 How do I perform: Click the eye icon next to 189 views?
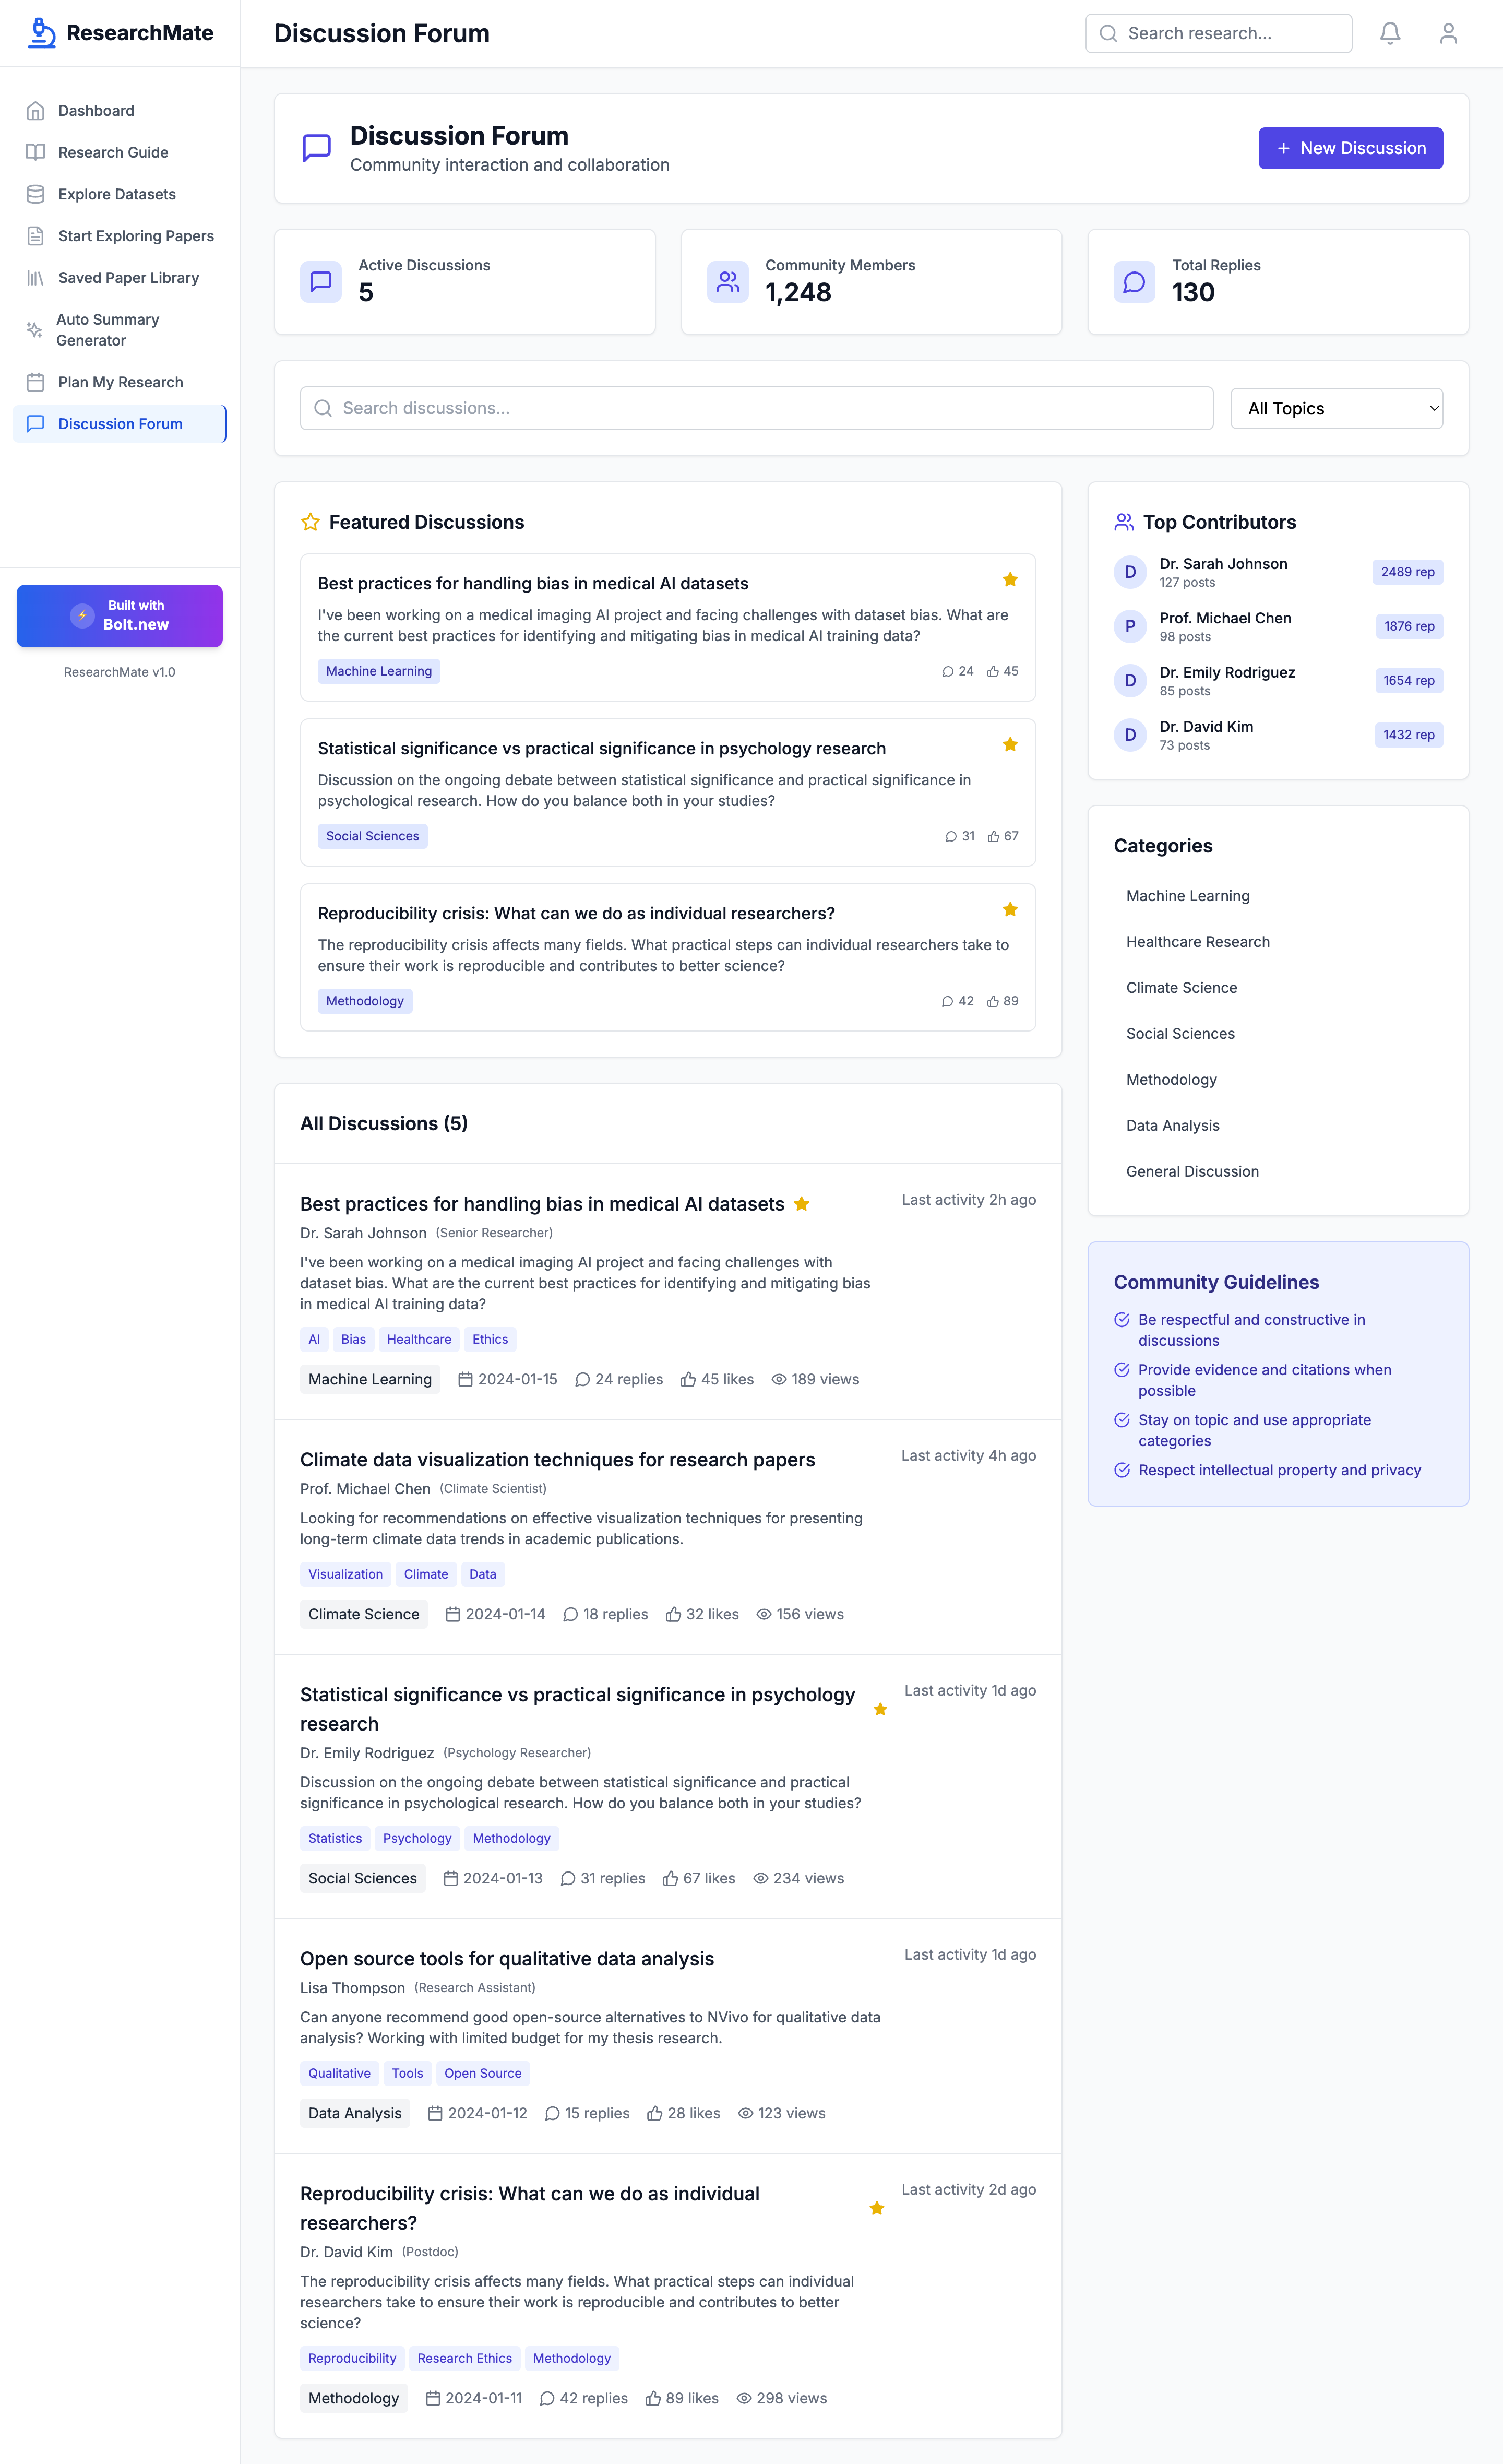pyautogui.click(x=778, y=1379)
